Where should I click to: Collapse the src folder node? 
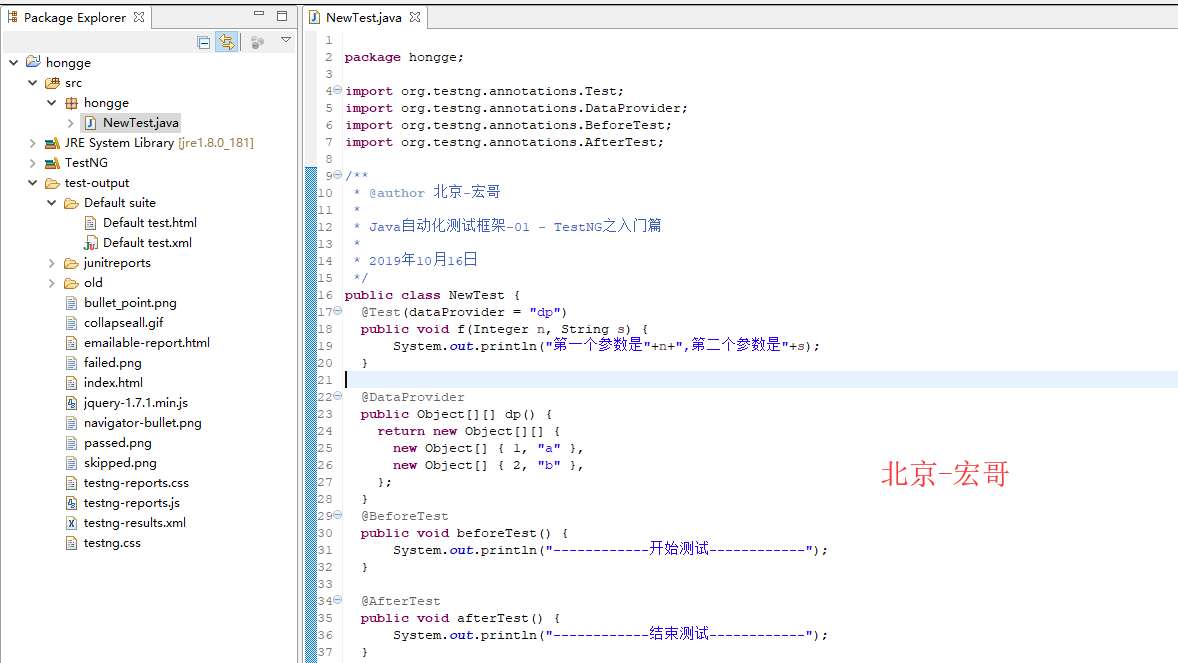(x=33, y=83)
